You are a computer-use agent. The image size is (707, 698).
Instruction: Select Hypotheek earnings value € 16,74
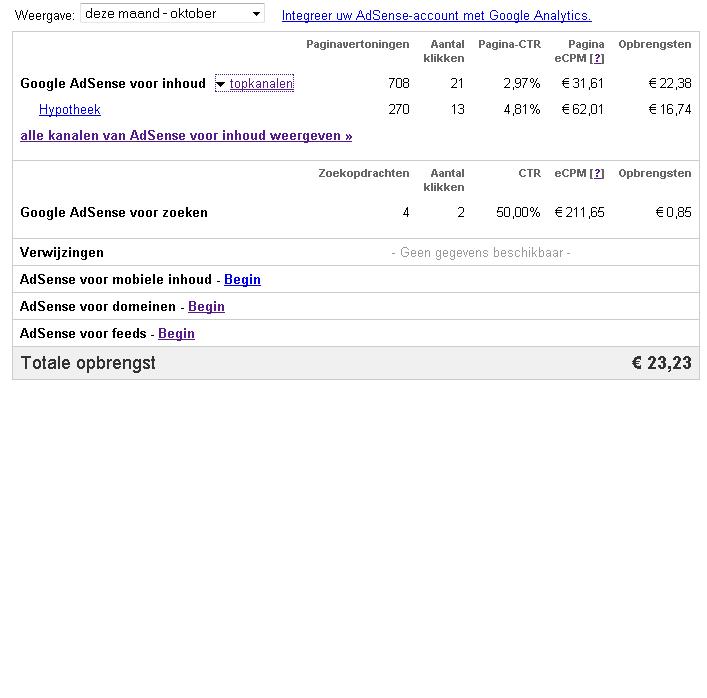tap(670, 110)
